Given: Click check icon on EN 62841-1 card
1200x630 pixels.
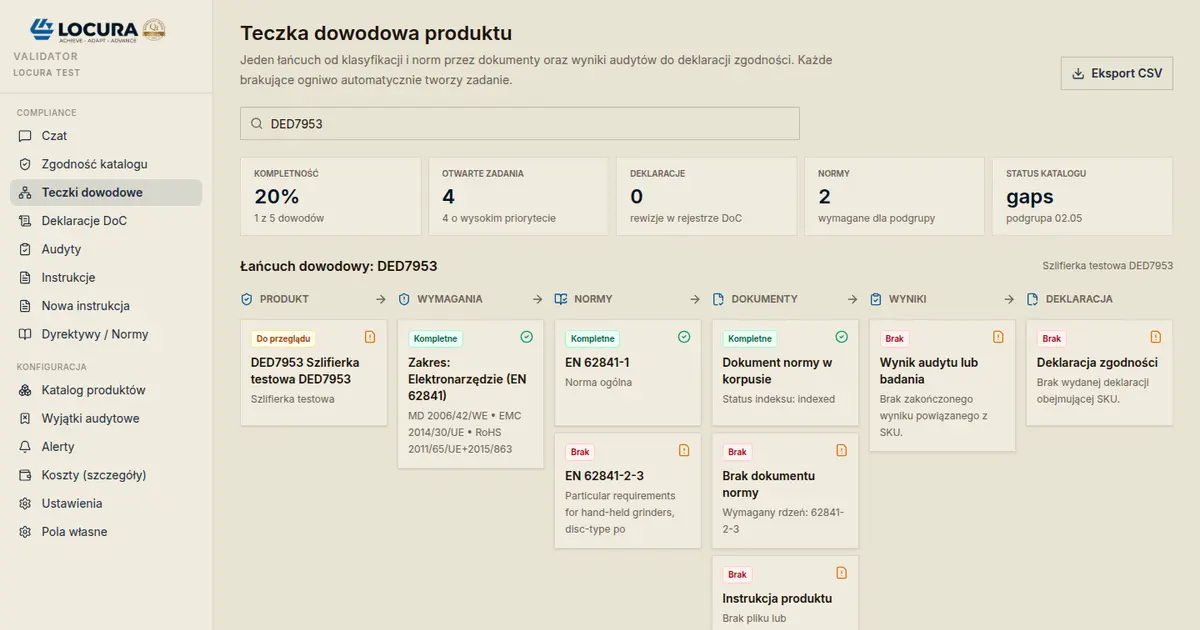Looking at the screenshot, I should [x=684, y=337].
